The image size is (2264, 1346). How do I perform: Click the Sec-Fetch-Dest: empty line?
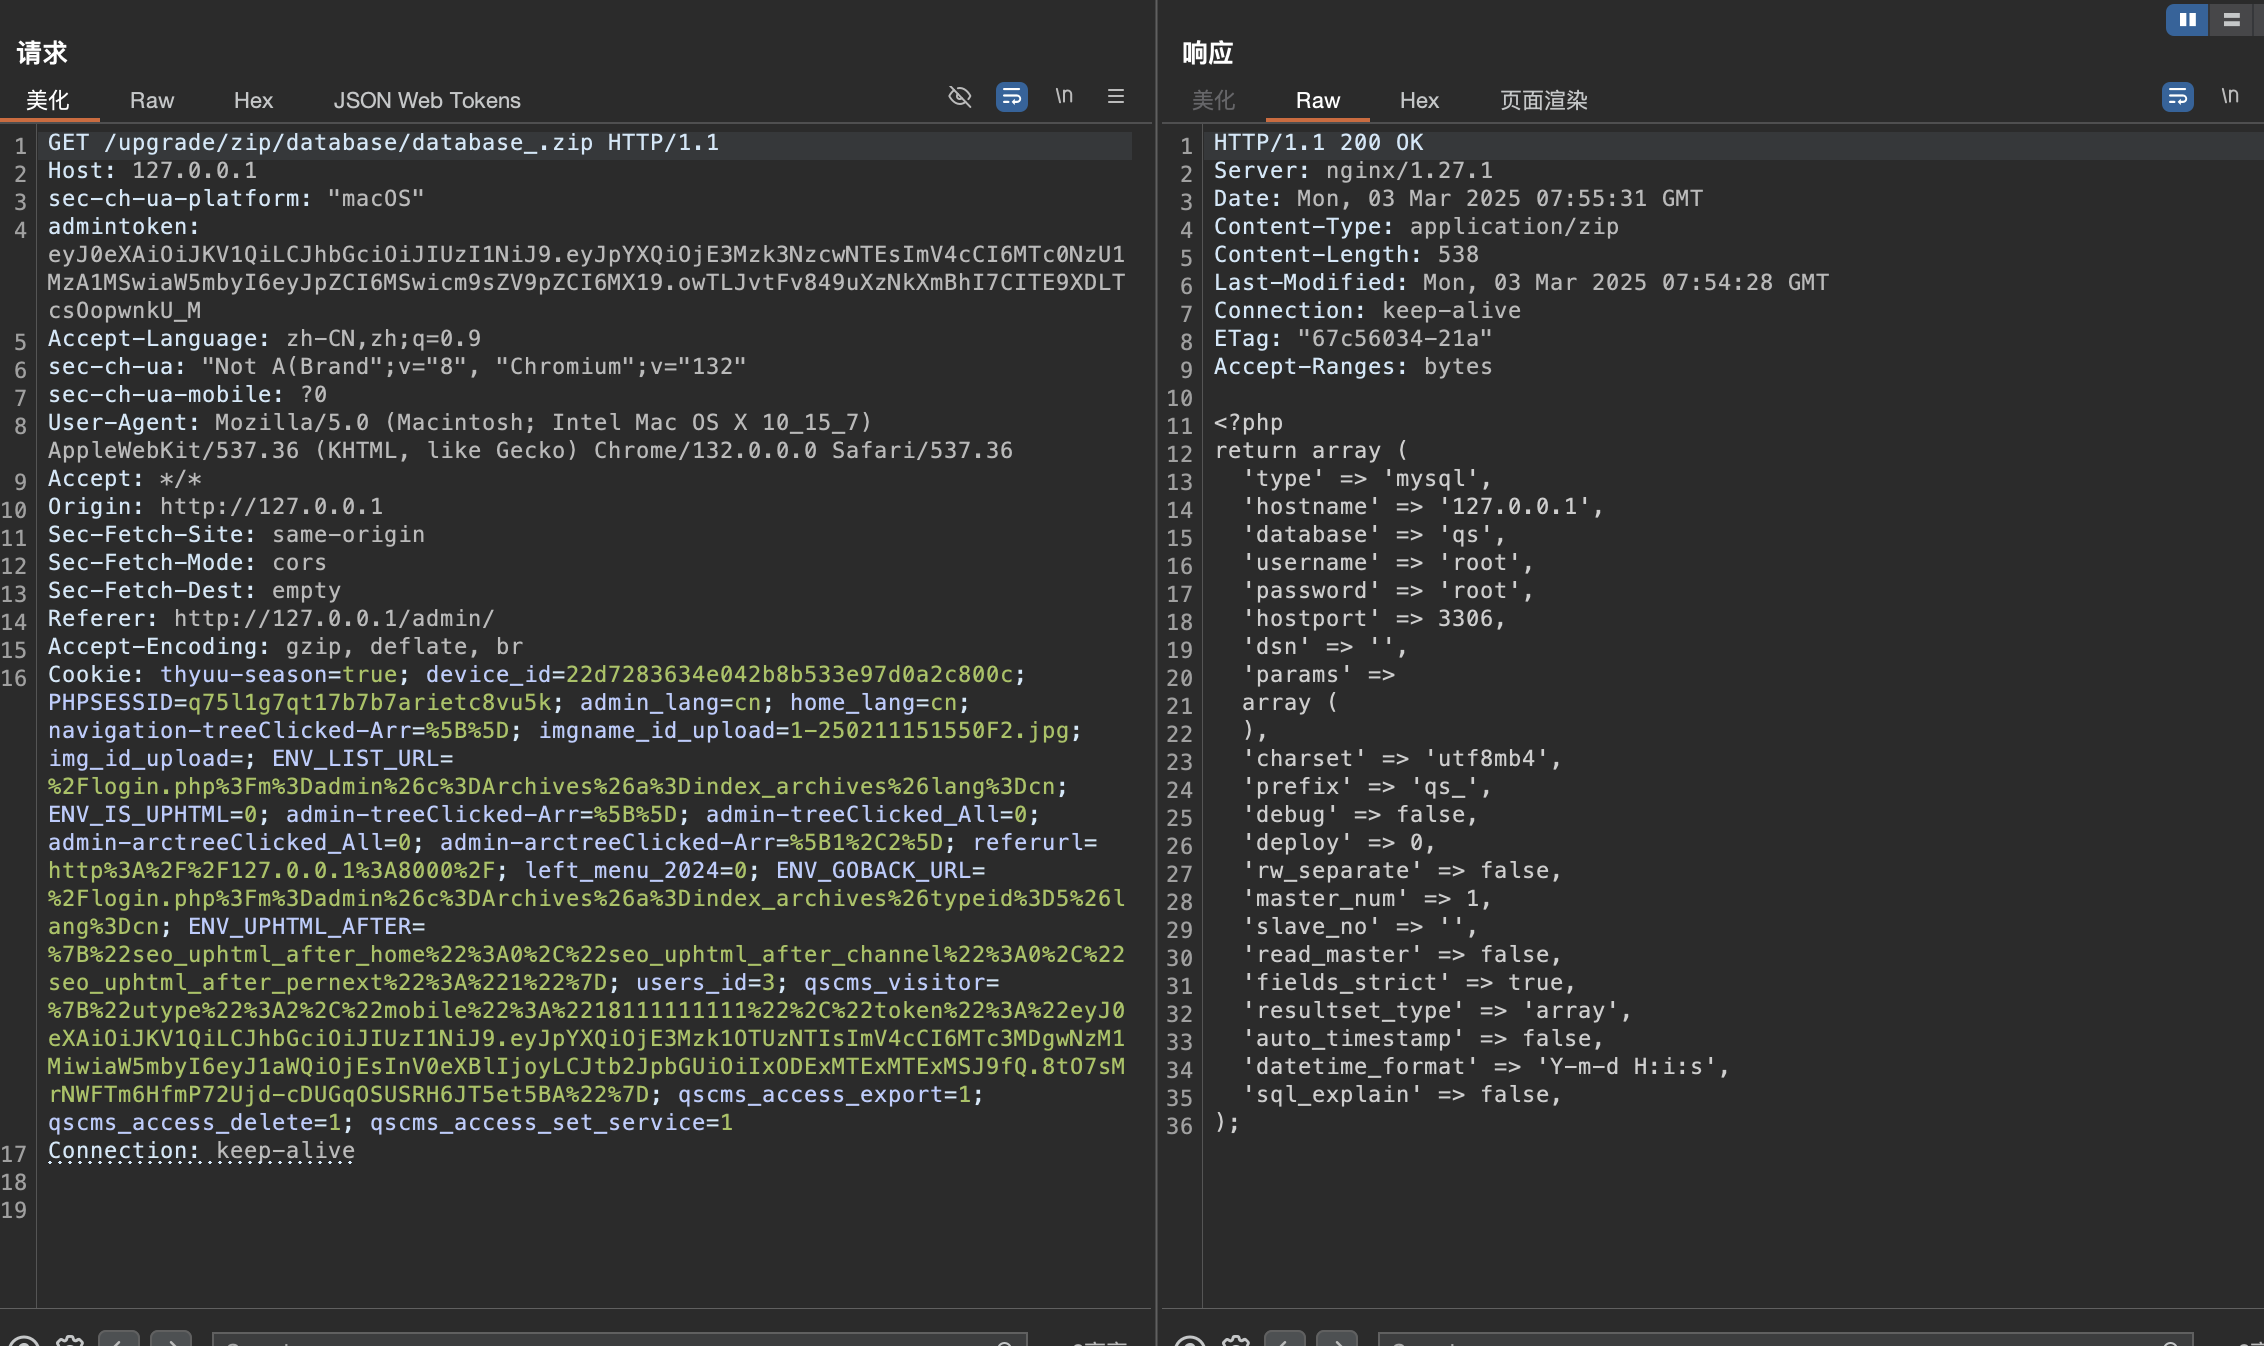click(194, 591)
